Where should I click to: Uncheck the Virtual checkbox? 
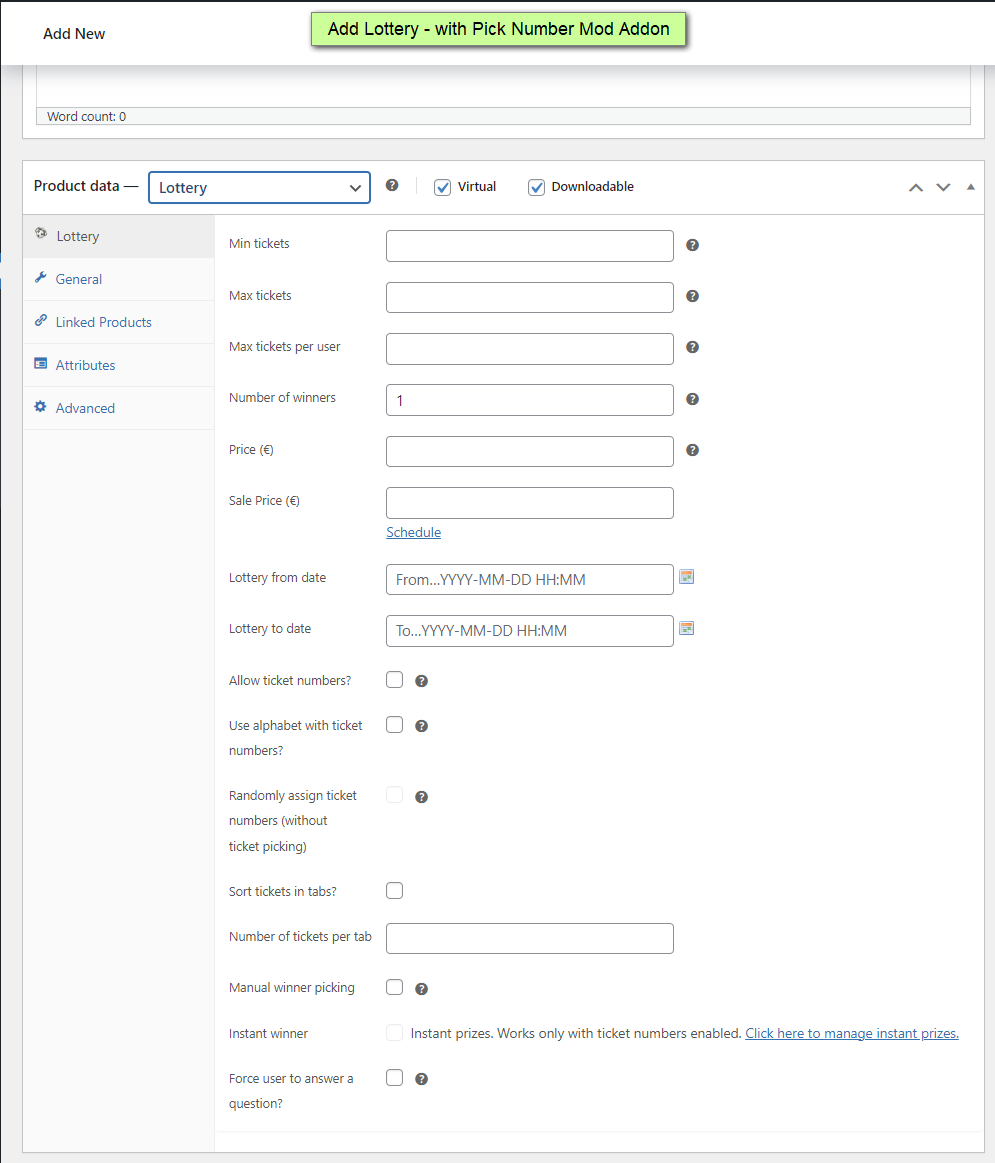[x=443, y=187]
